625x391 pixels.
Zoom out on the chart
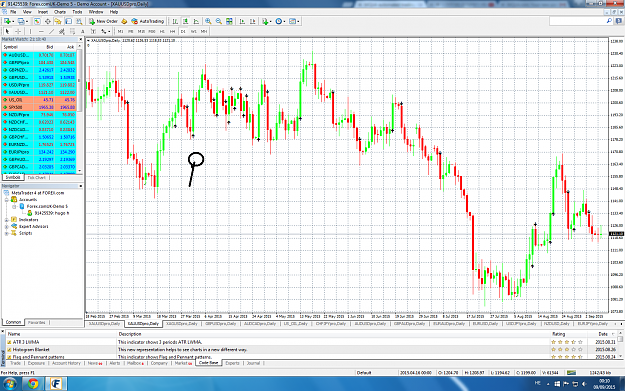[x=218, y=21]
